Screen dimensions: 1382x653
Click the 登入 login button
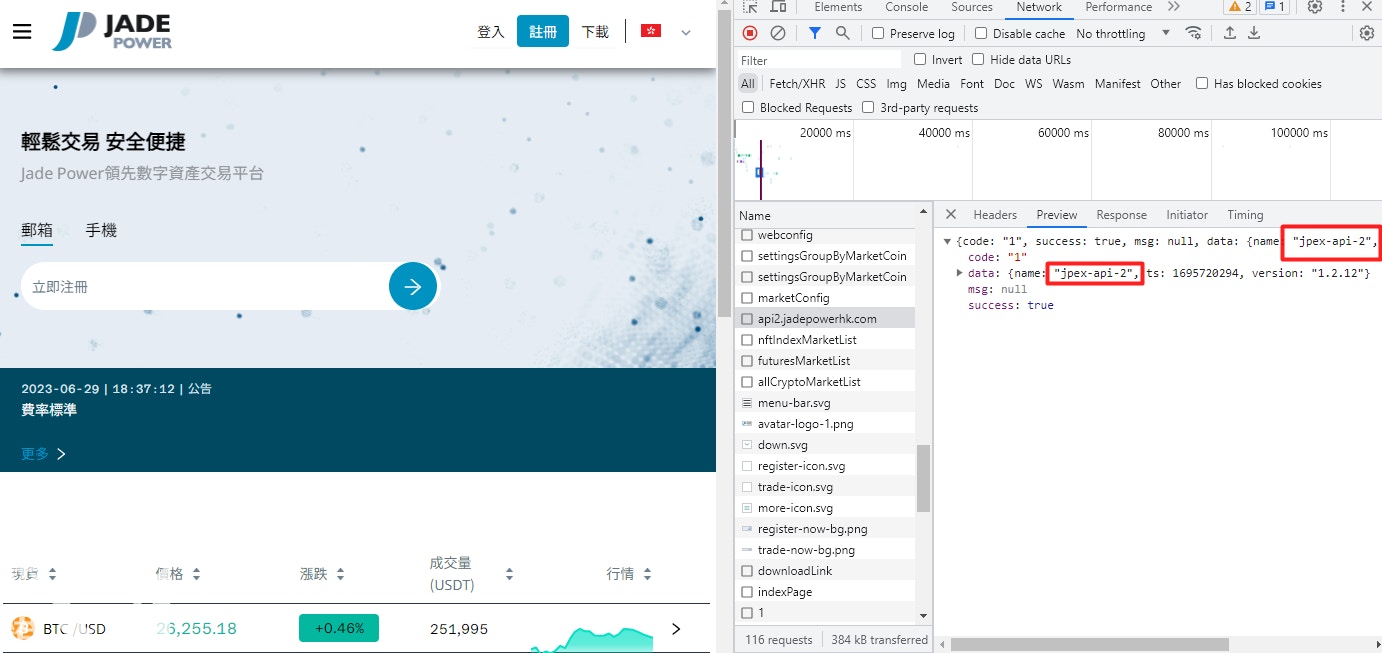tap(491, 32)
